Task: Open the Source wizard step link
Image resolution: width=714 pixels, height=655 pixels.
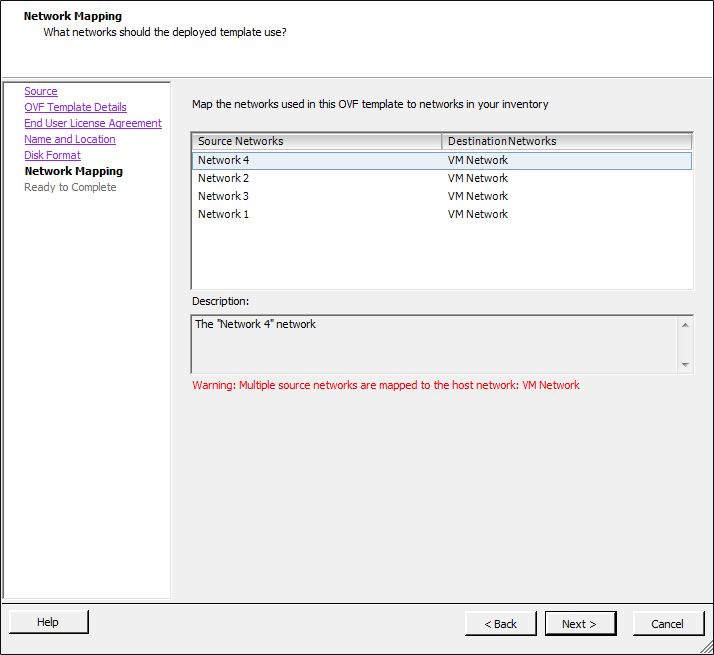Action: tap(41, 91)
